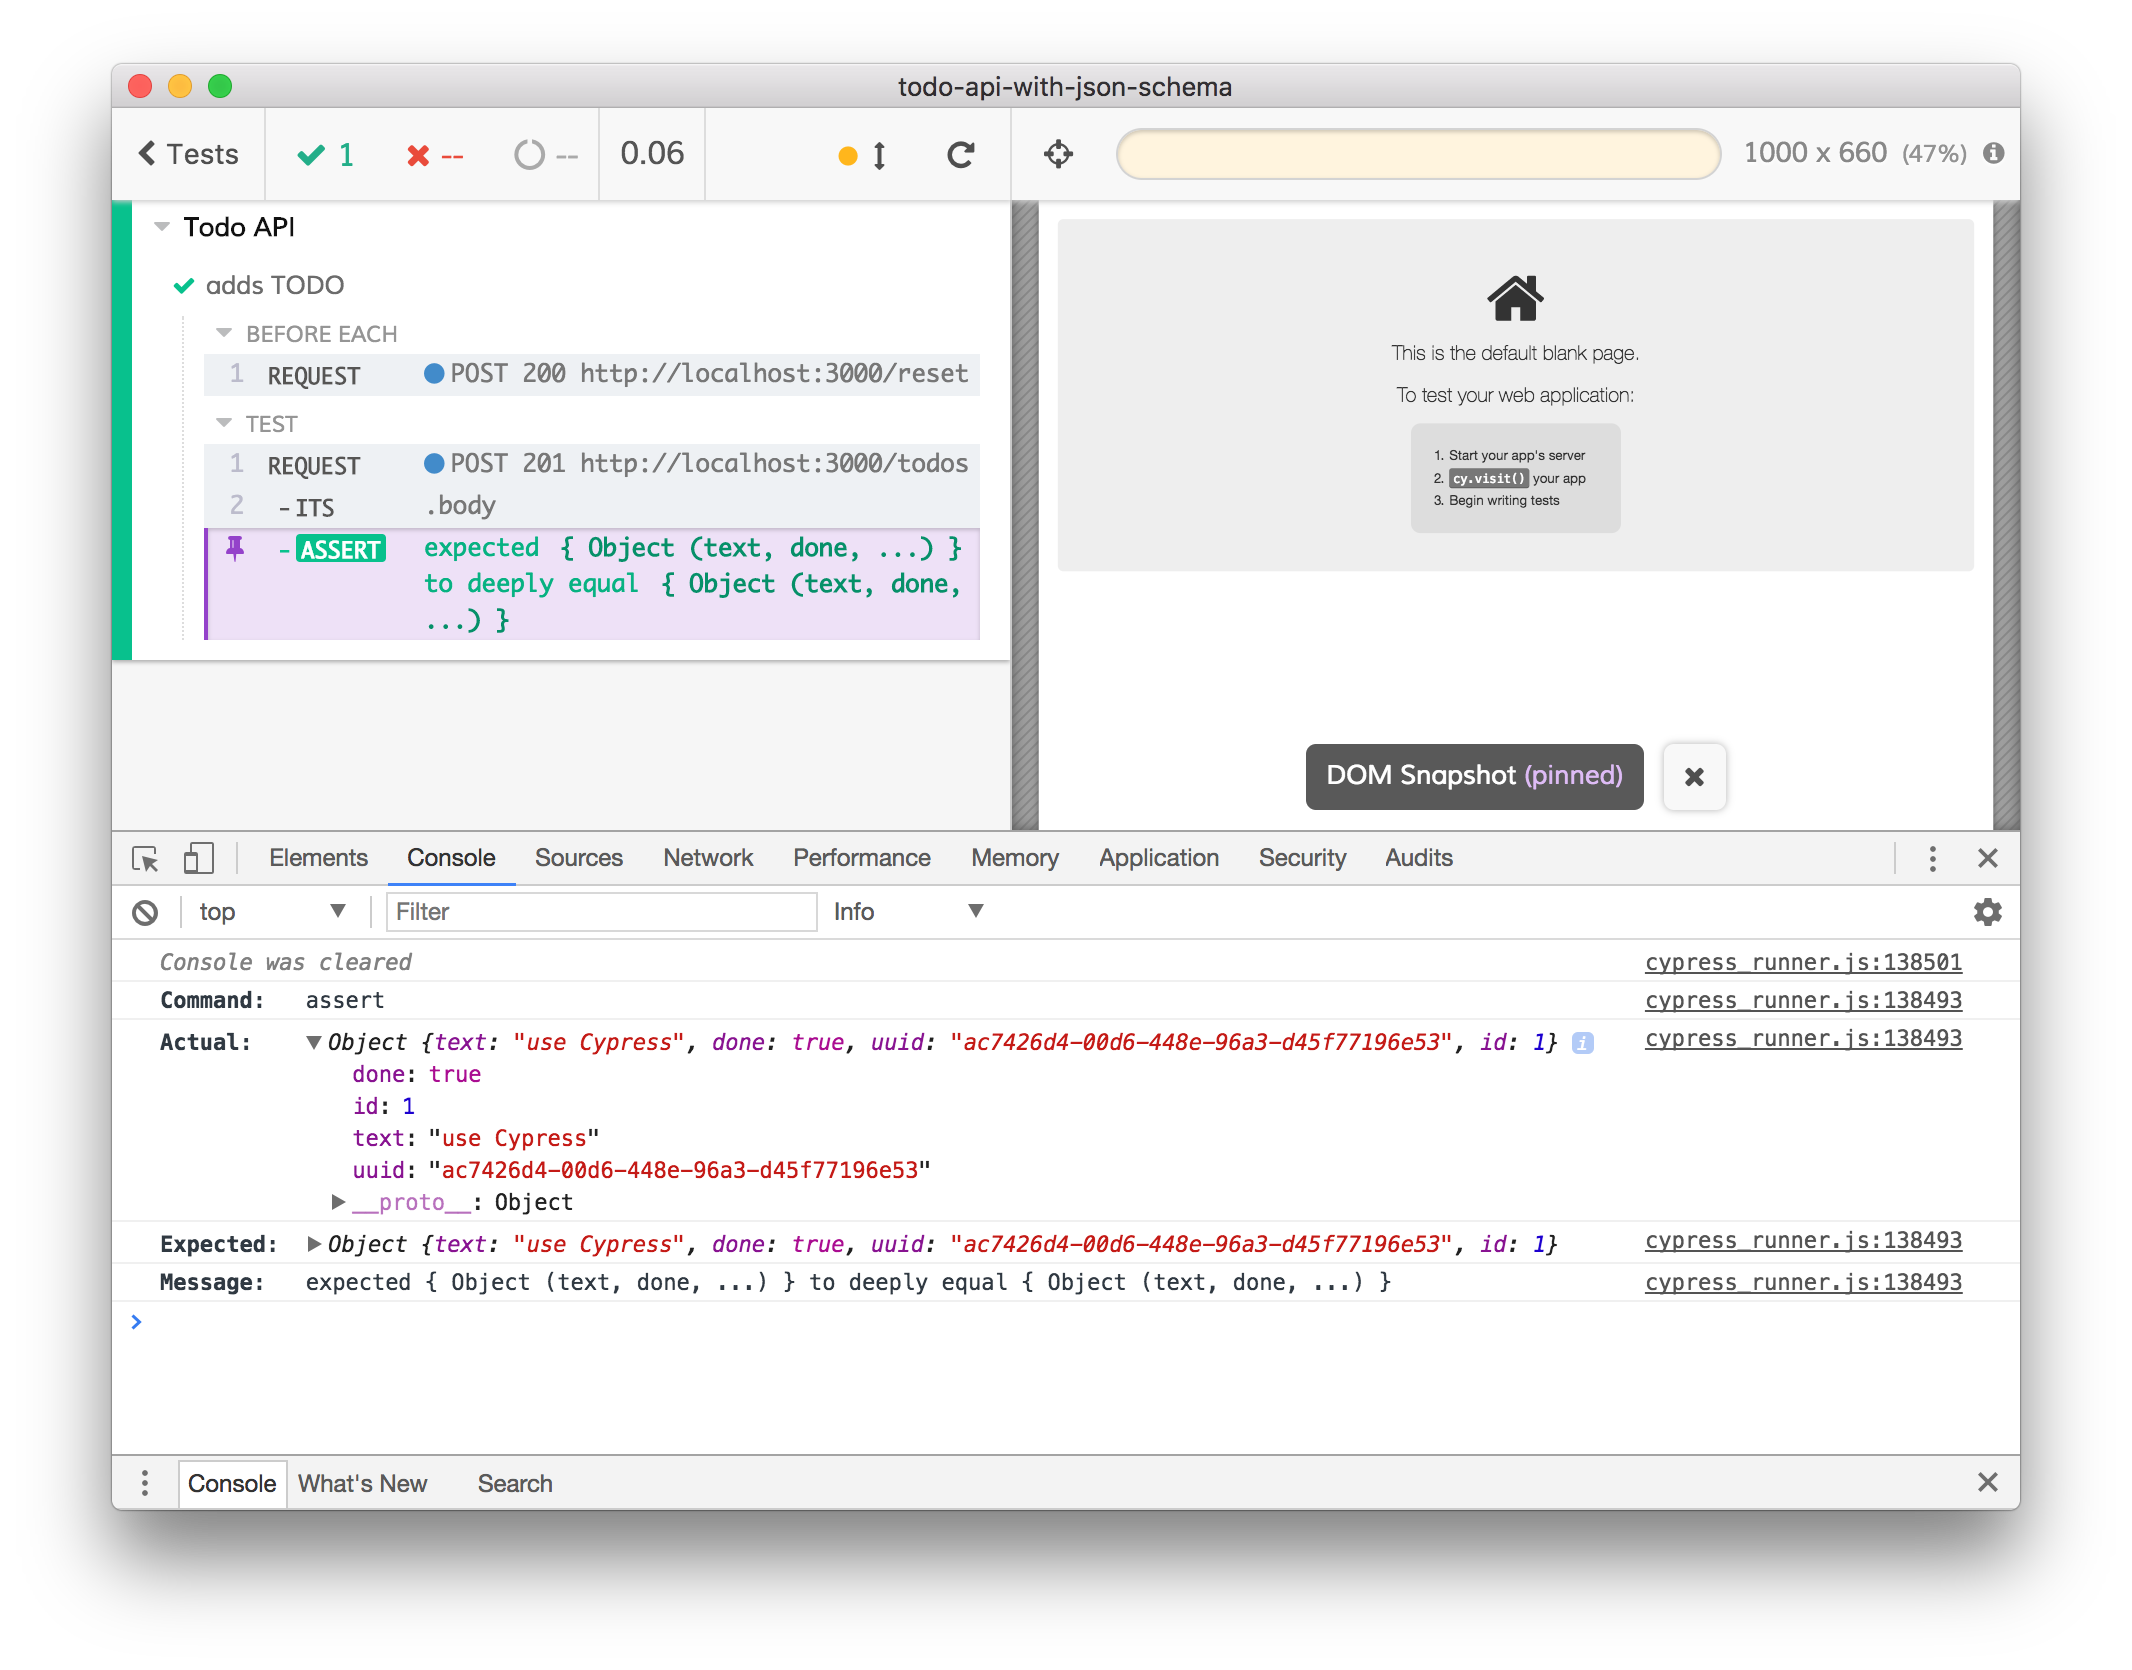
Task: Unpin the pinned ASSERT command
Action: pyautogui.click(x=235, y=548)
